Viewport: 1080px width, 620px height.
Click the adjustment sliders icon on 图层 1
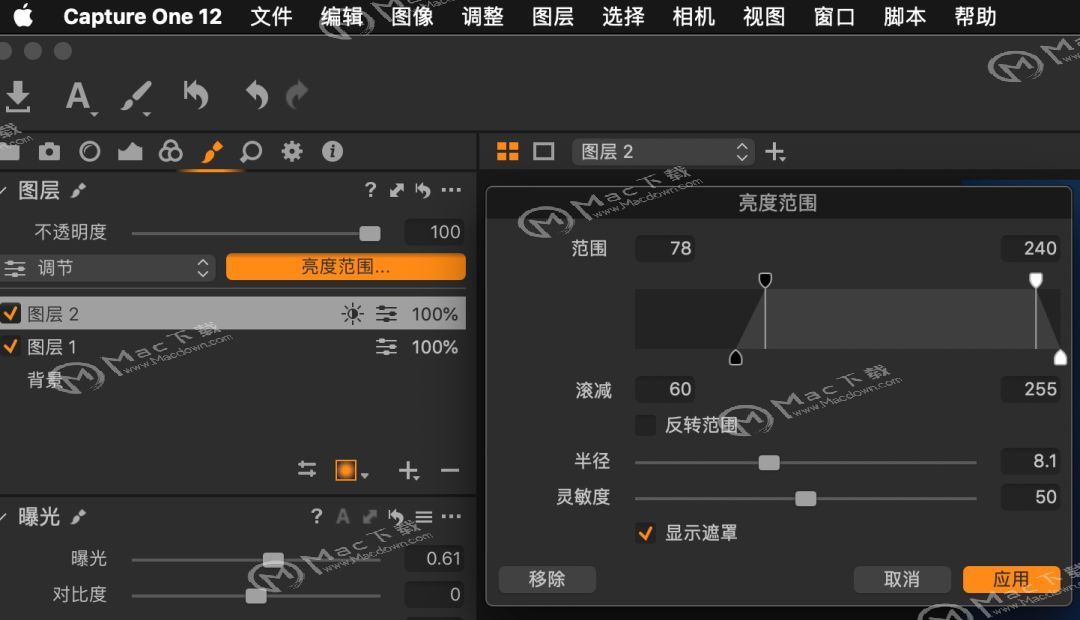[386, 347]
